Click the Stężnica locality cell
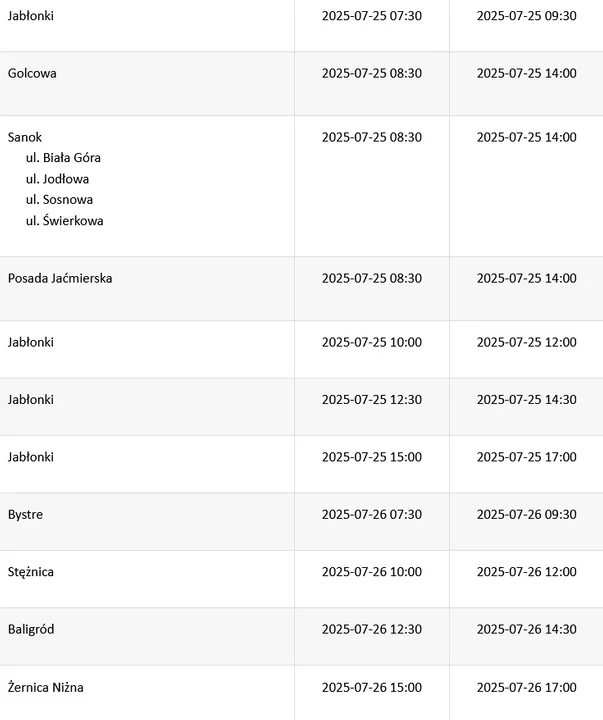The image size is (603, 720). point(31,572)
